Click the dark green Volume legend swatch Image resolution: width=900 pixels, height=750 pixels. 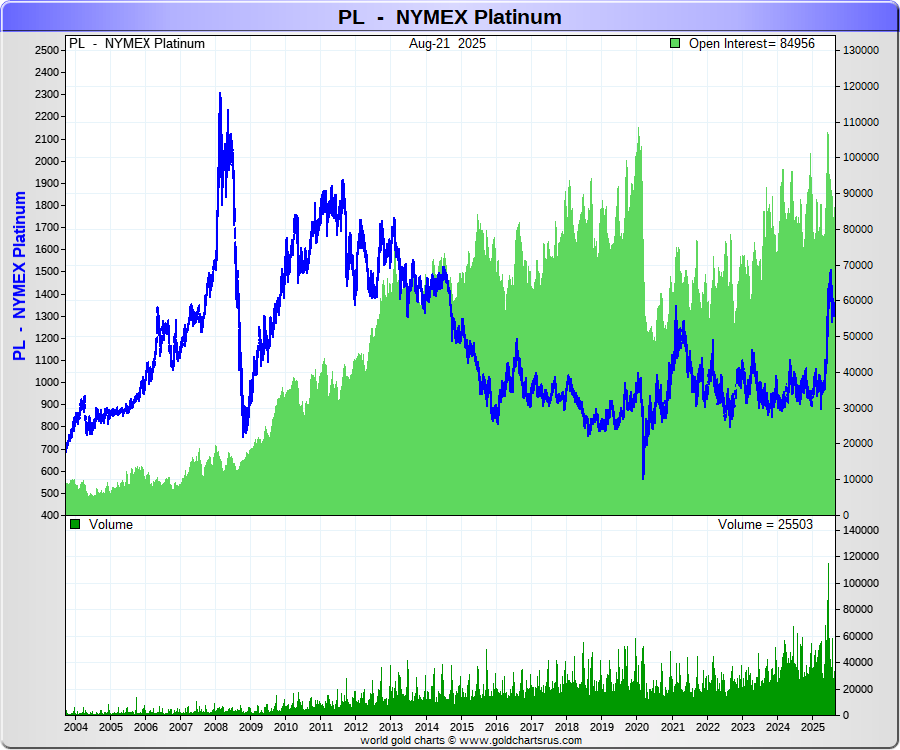pos(75,524)
